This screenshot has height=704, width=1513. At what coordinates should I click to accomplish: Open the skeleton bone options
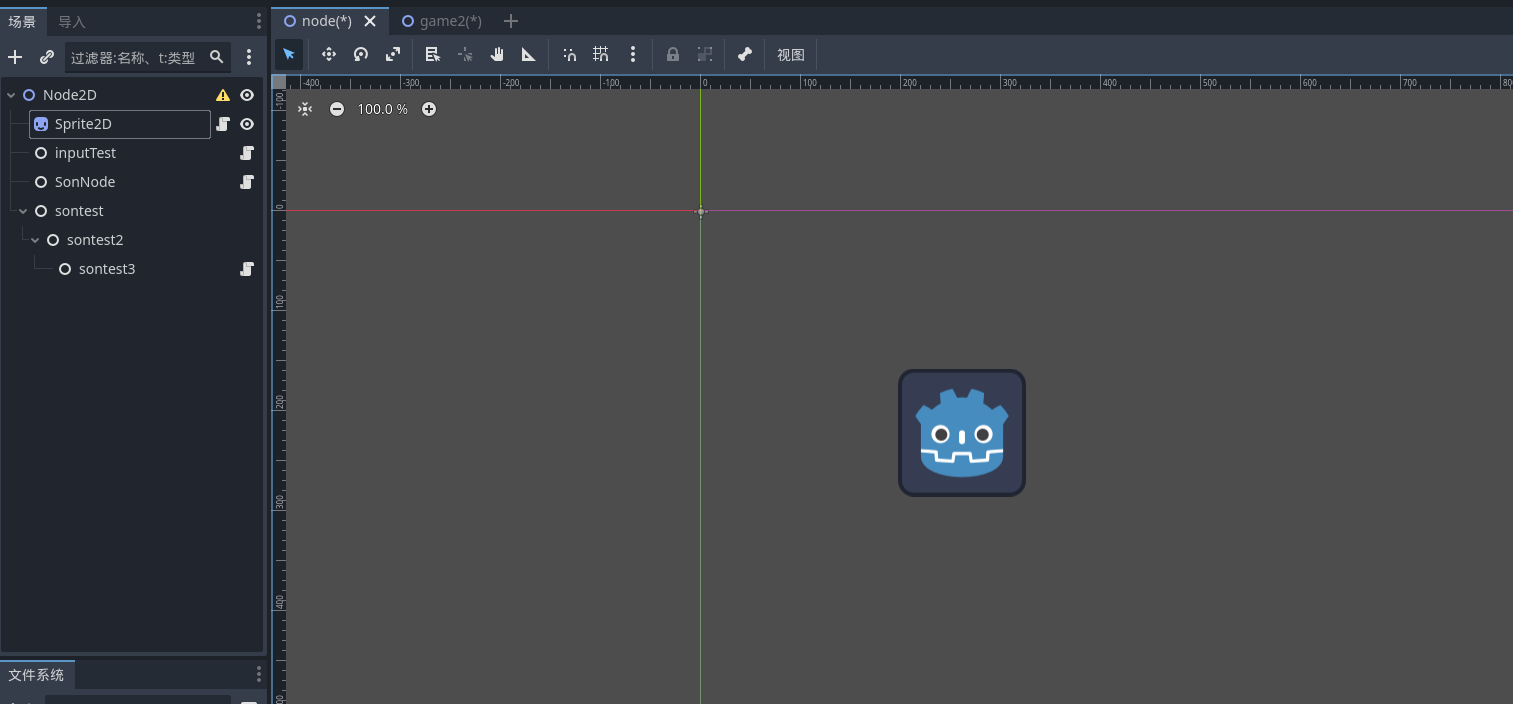point(745,54)
